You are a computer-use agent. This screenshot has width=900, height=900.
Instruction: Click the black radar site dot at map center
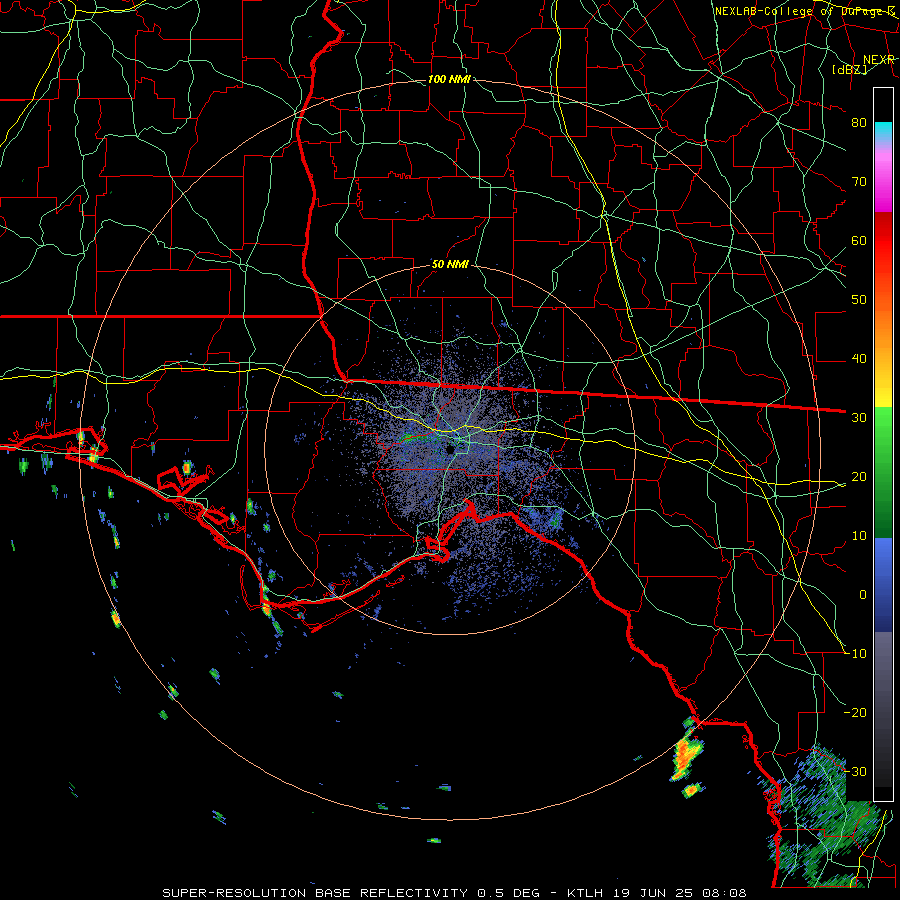[451, 449]
